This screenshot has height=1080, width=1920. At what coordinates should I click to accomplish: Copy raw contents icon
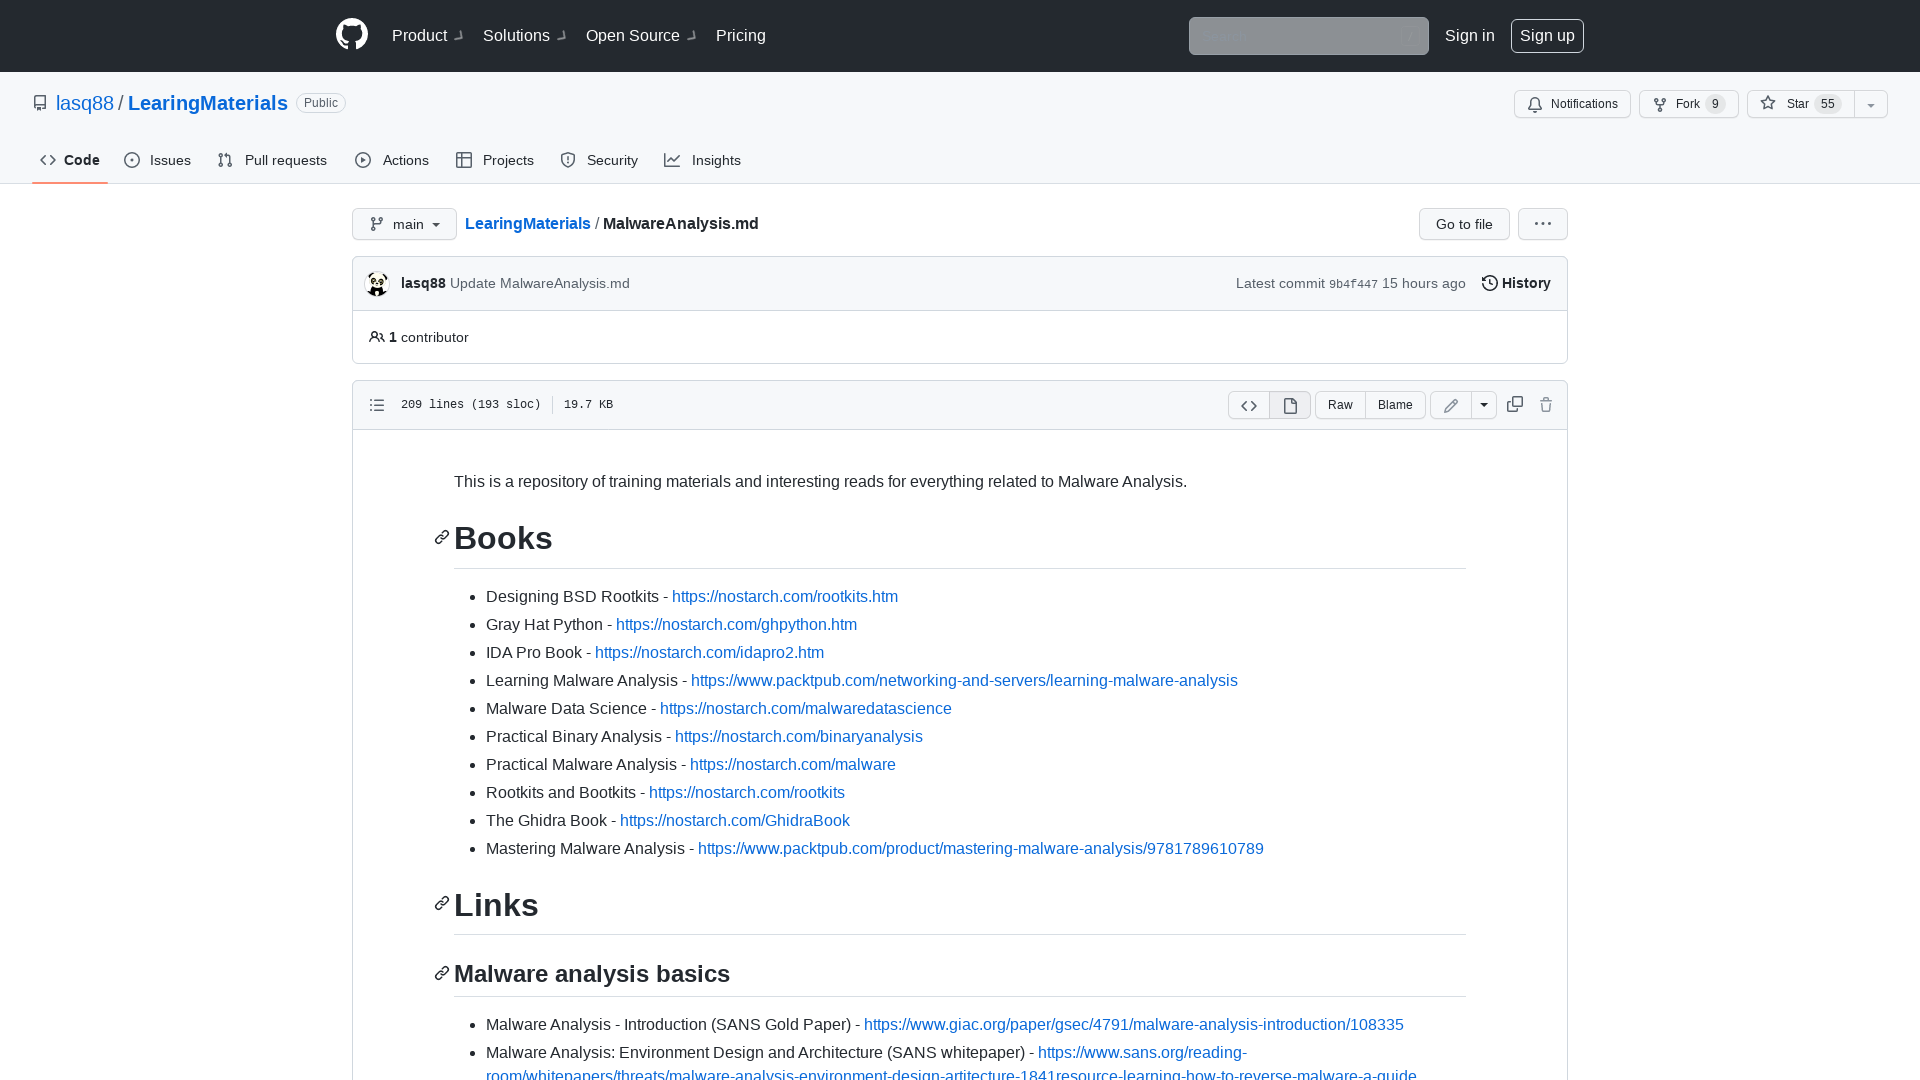(1515, 404)
